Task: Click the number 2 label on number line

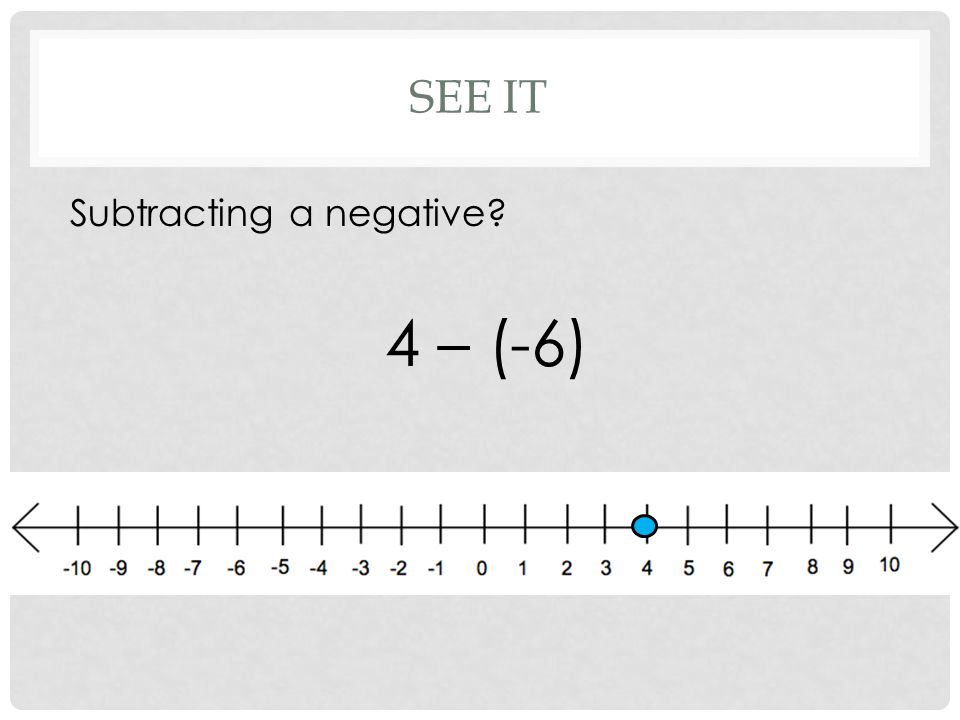Action: click(x=566, y=568)
